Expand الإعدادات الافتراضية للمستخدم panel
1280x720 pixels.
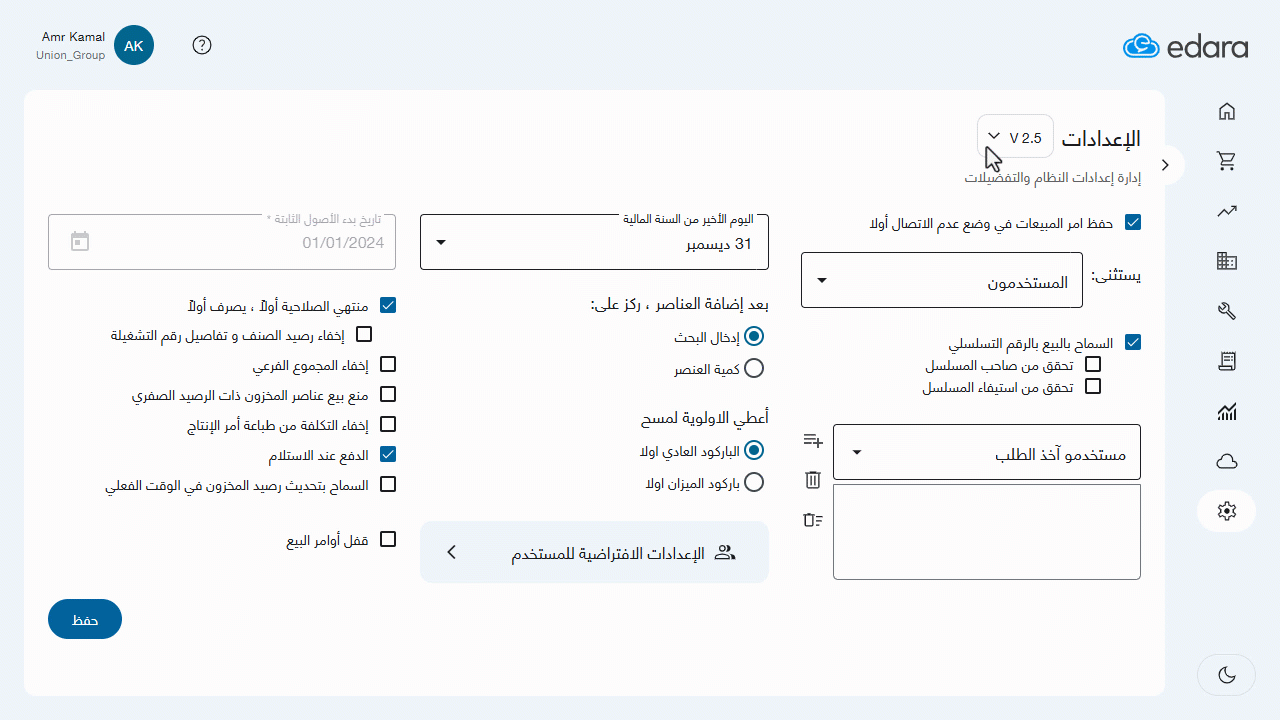[594, 552]
